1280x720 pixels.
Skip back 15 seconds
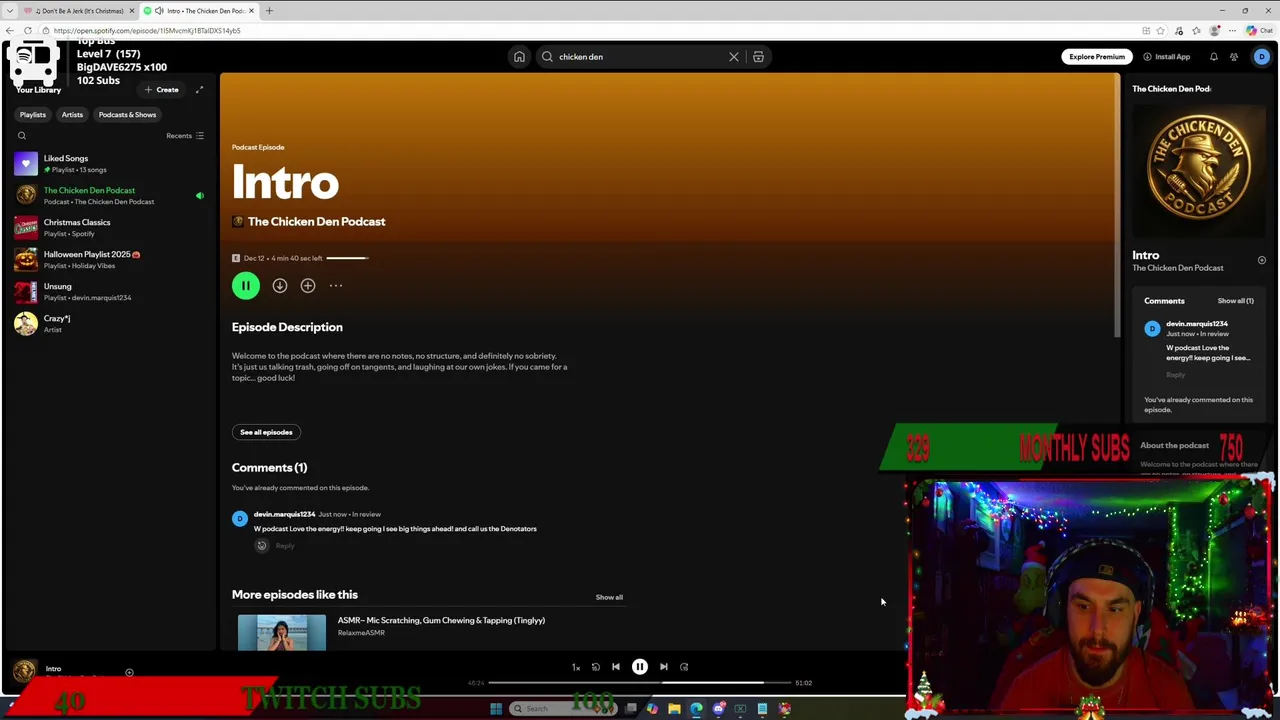[x=595, y=667]
